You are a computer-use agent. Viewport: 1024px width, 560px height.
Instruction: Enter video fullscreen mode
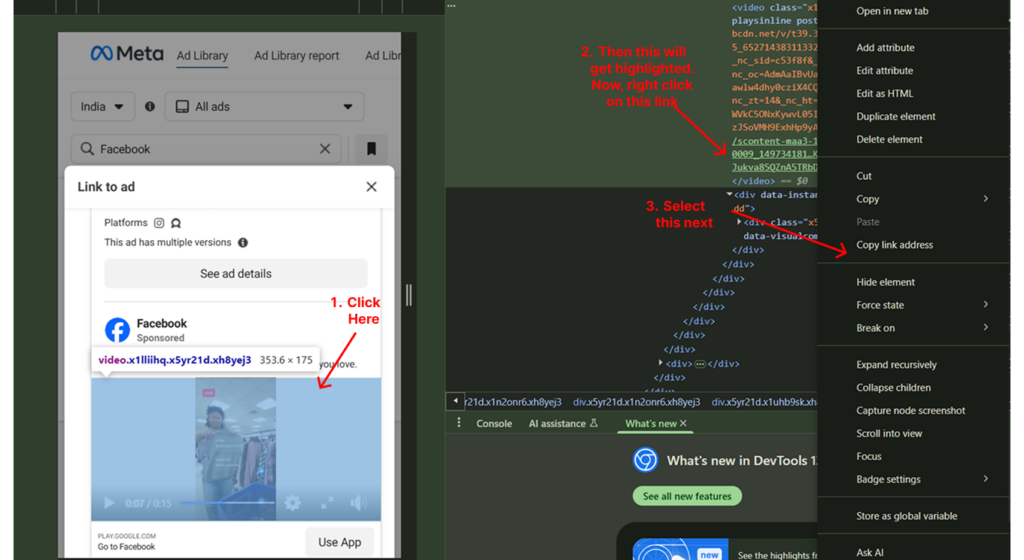tap(327, 503)
